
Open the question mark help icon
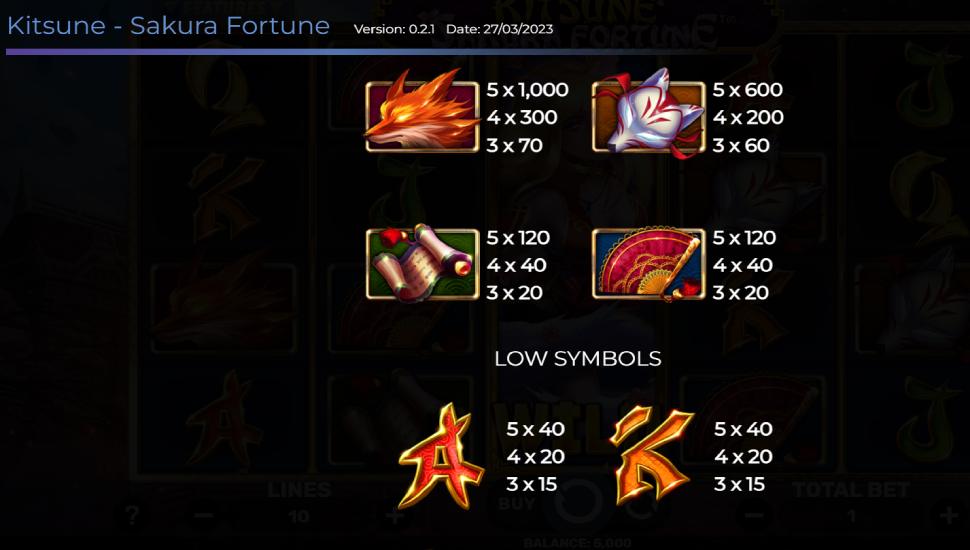pyautogui.click(x=131, y=515)
